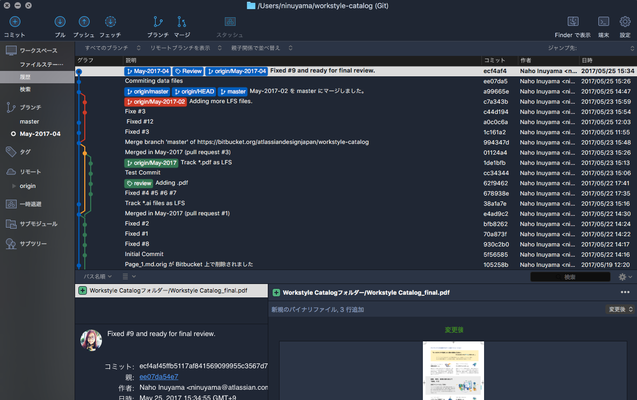Click the Push (プッシュ) toolbar icon
Image resolution: width=637 pixels, height=400 pixels.
pos(84,22)
